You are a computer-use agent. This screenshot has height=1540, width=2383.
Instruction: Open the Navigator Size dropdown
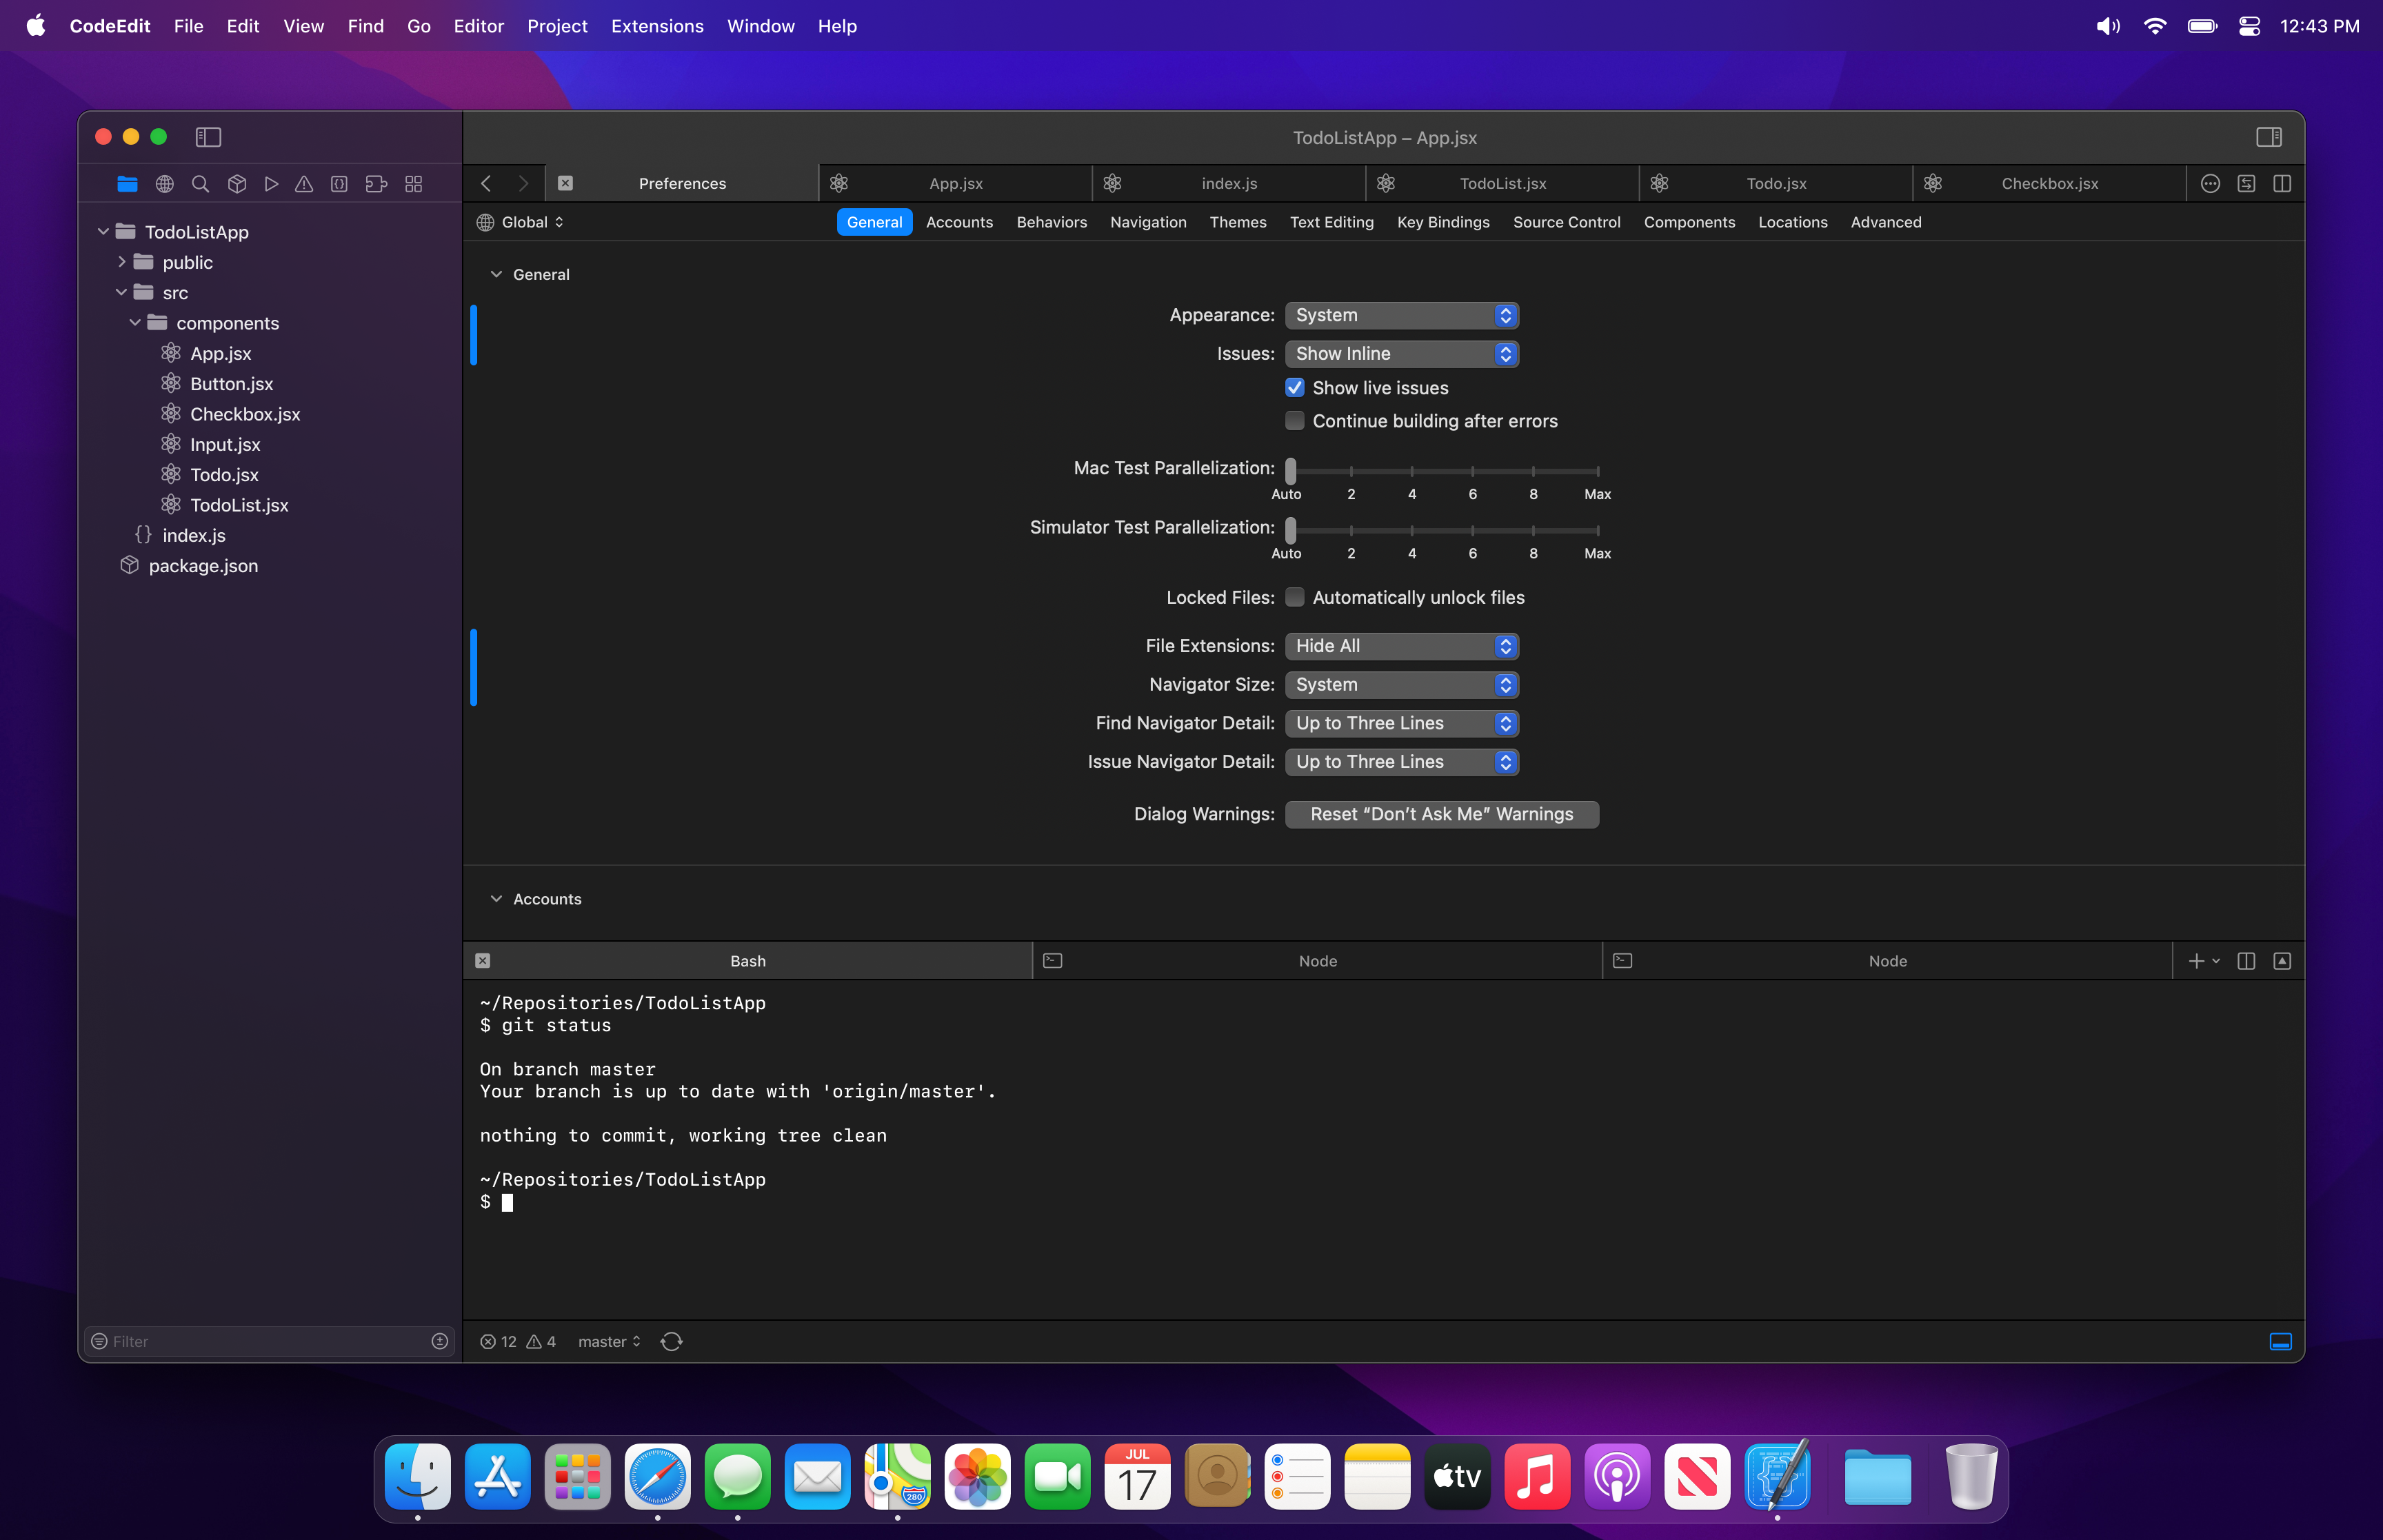[x=1402, y=685]
